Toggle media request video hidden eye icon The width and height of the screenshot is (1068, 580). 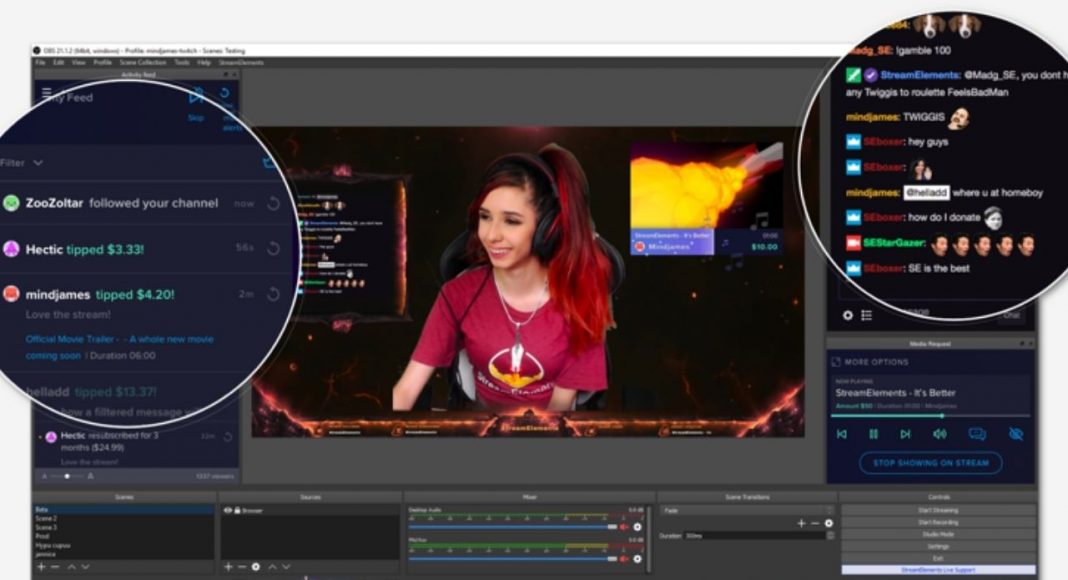(x=1016, y=434)
